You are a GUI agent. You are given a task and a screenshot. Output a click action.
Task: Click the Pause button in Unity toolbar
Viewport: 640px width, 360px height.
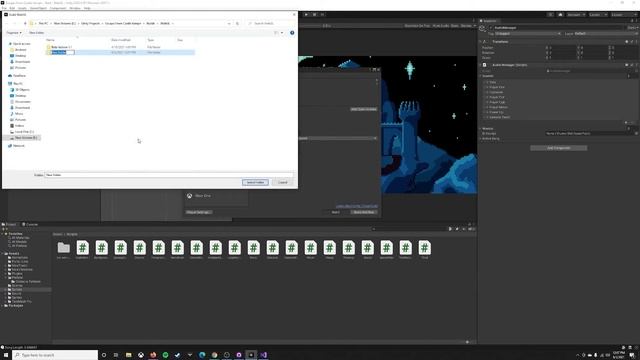pyautogui.click(x=314, y=15)
